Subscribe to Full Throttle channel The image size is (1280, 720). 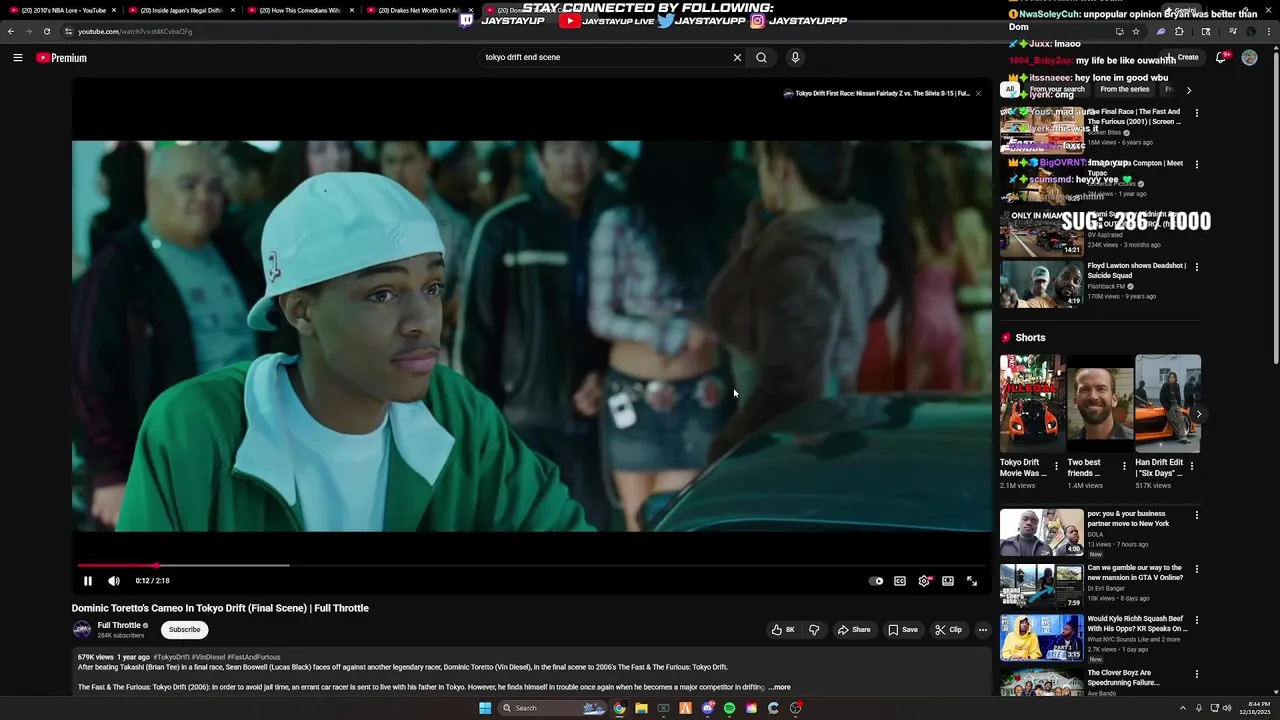tap(184, 630)
